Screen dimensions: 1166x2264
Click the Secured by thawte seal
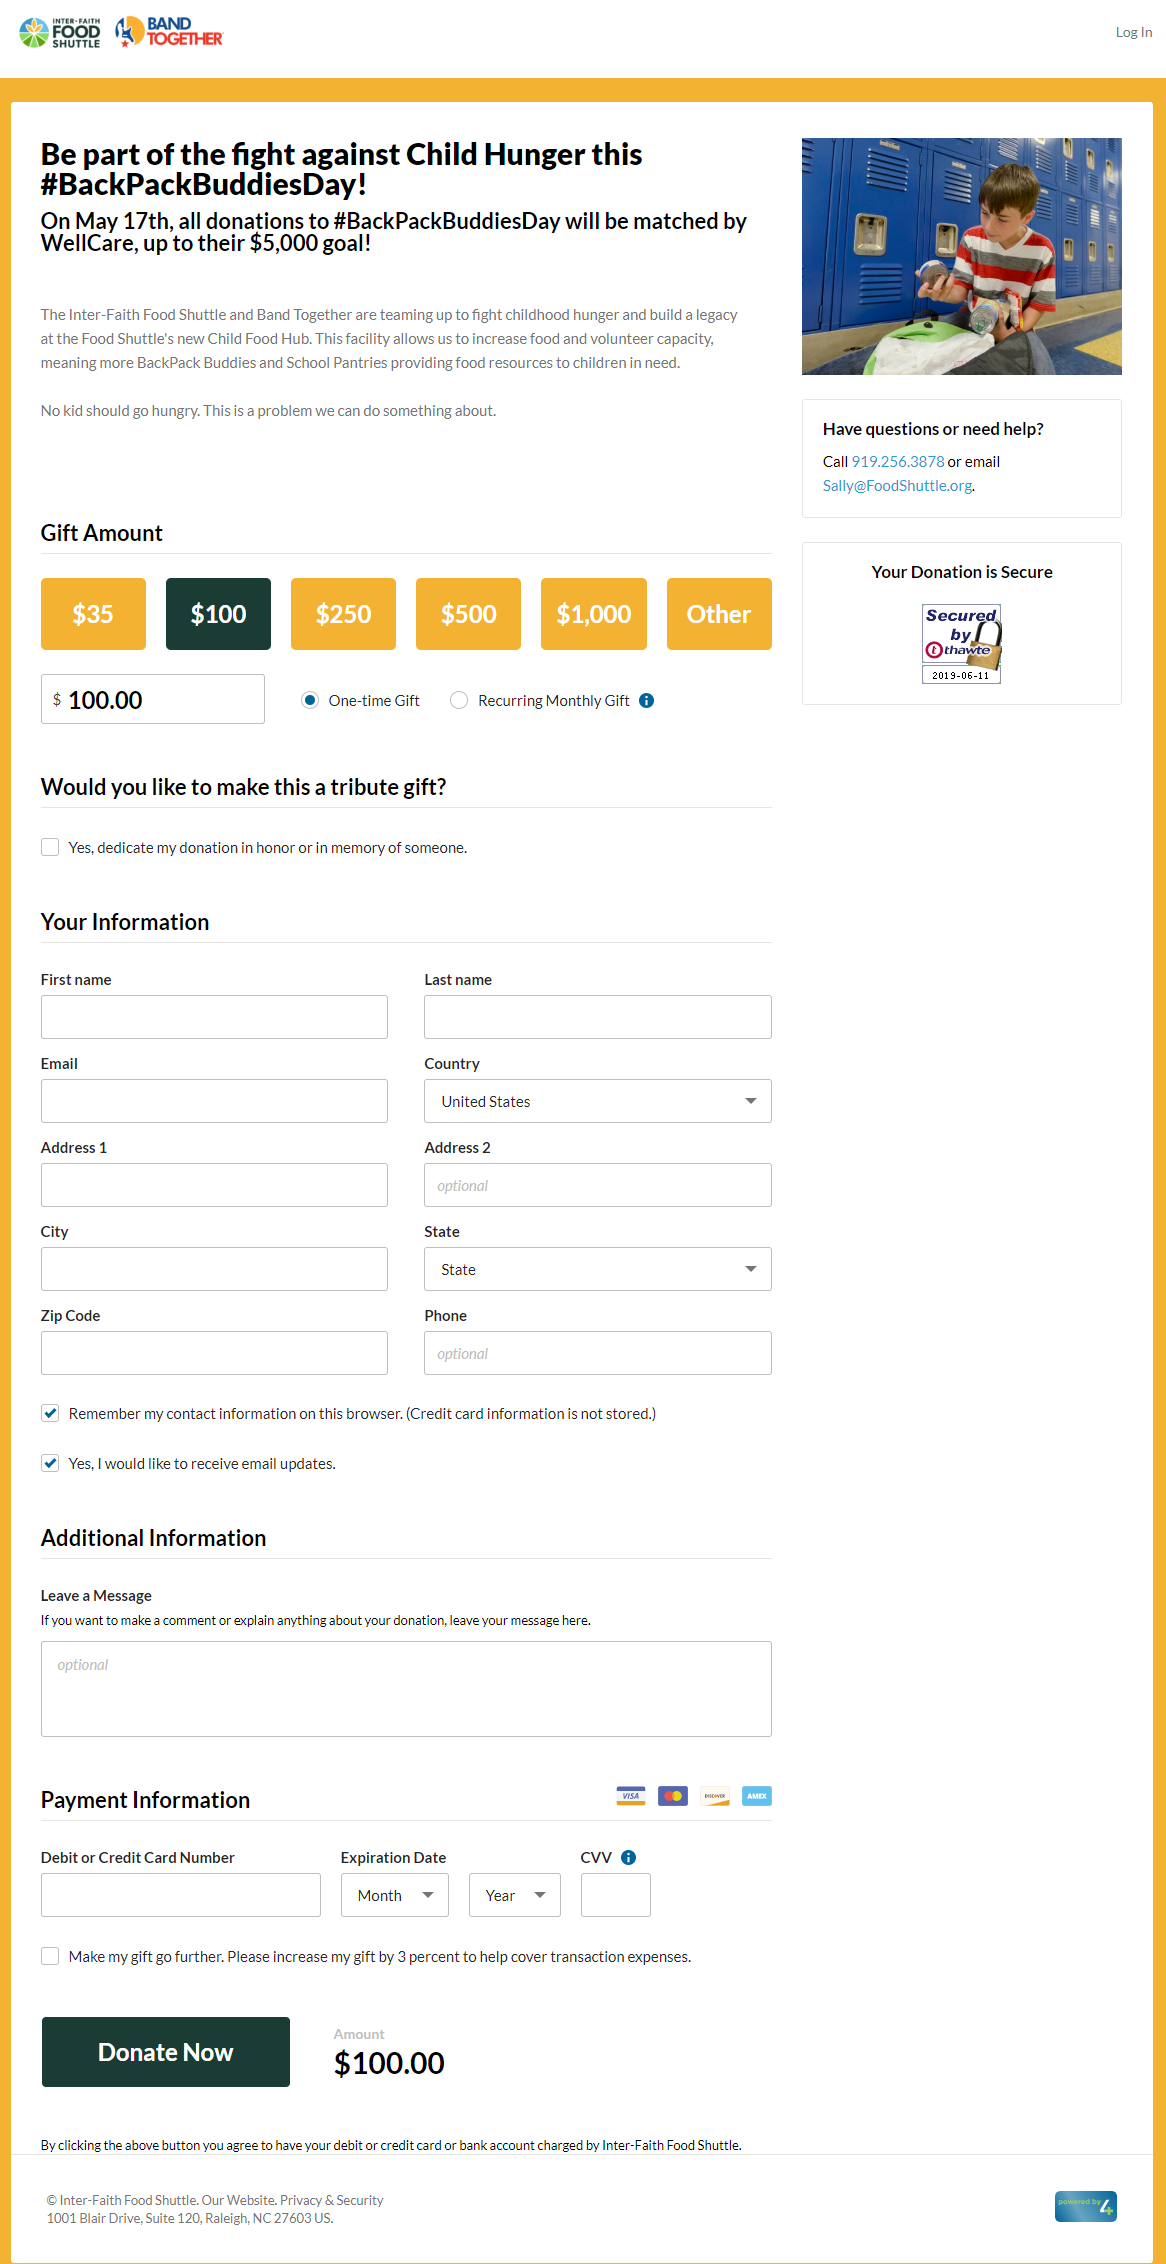tap(961, 643)
